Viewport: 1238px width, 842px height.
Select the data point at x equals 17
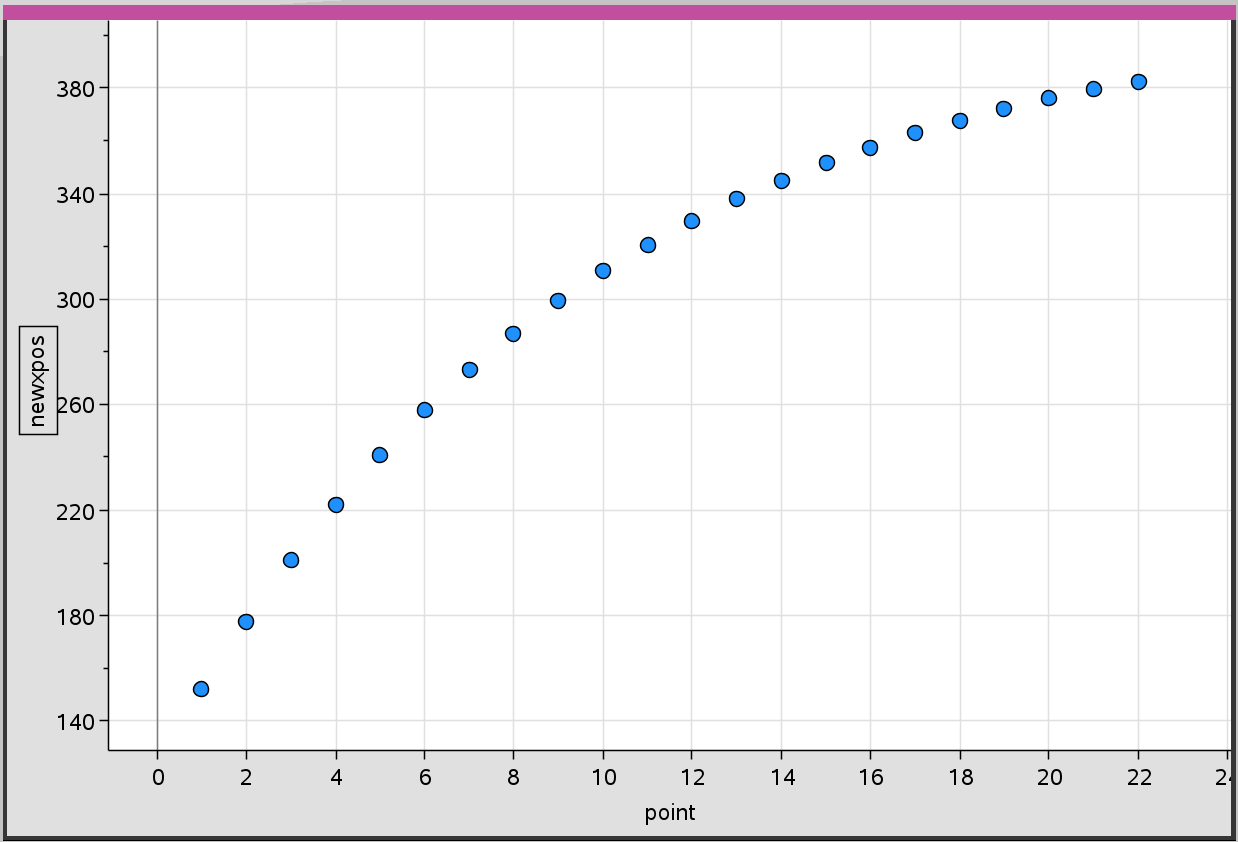pos(915,133)
